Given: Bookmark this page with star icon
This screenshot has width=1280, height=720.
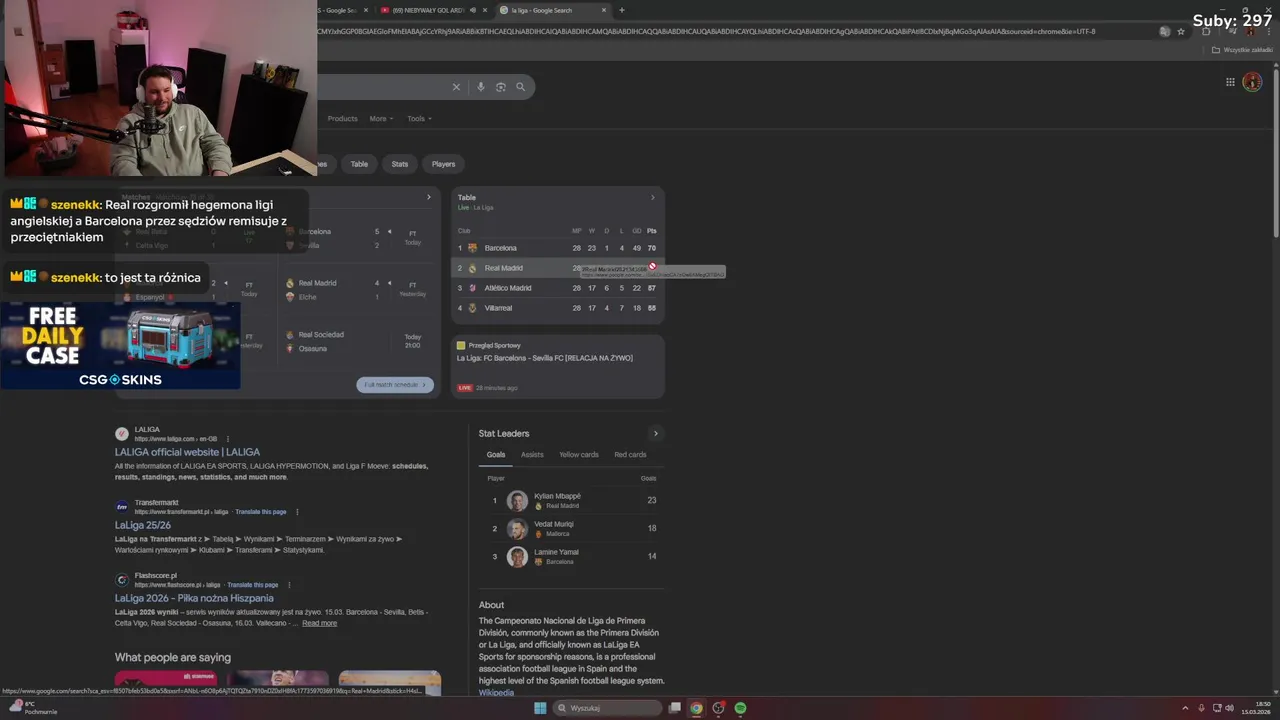Looking at the screenshot, I should (1181, 31).
